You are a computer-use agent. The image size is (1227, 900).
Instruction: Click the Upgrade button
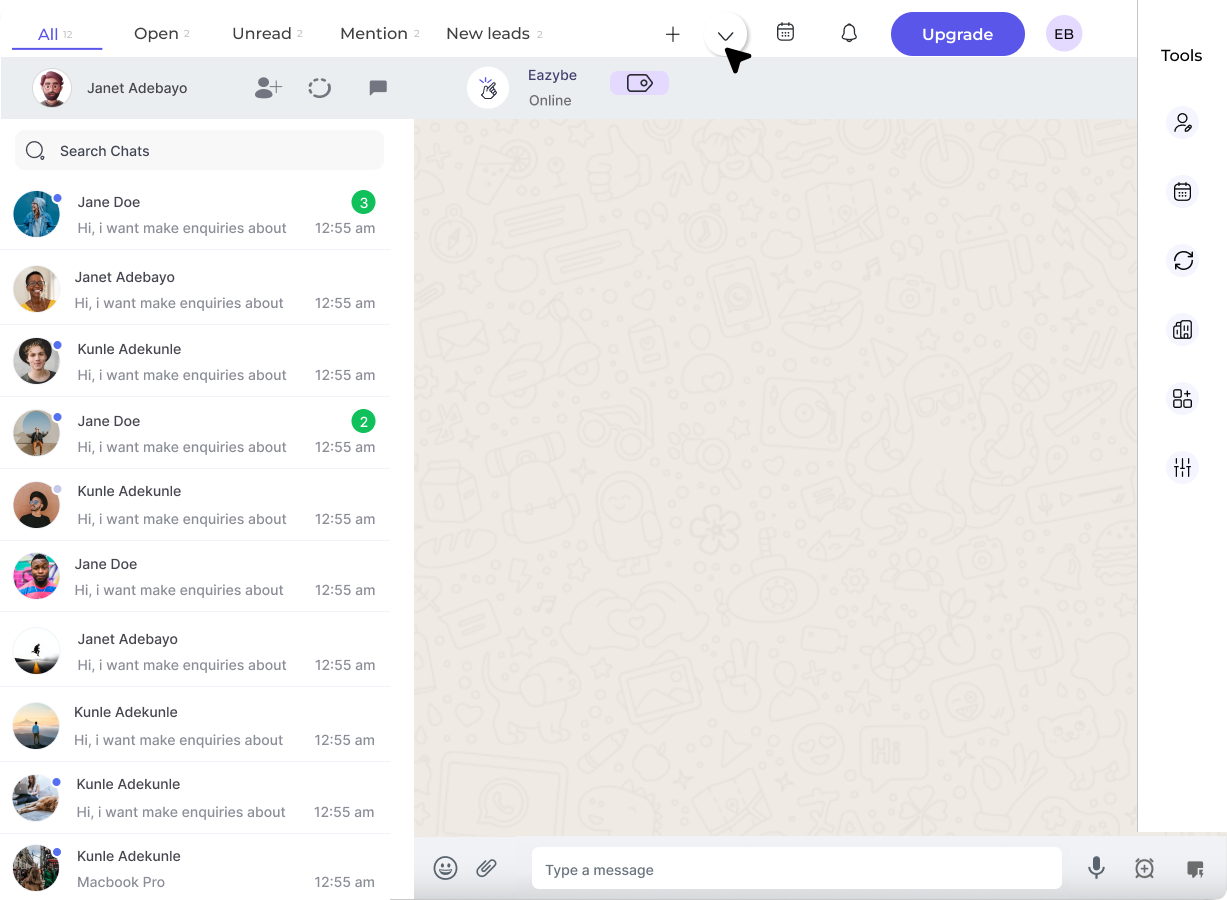(x=957, y=33)
